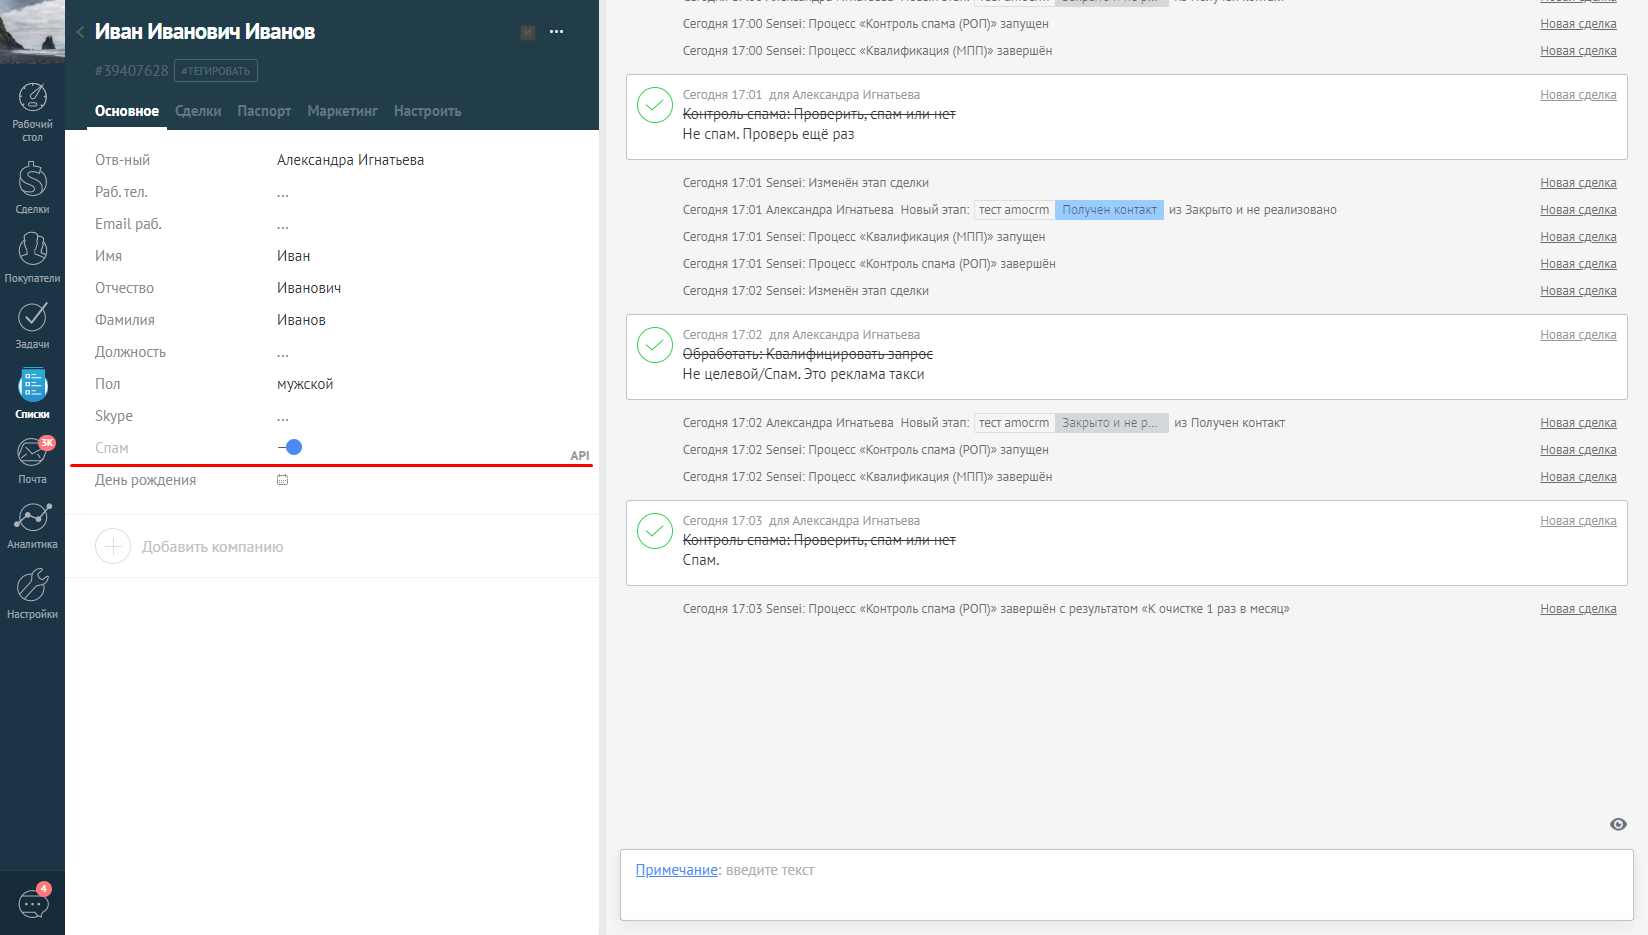Open calendar picker for День рождения
1648x935 pixels.
[283, 480]
